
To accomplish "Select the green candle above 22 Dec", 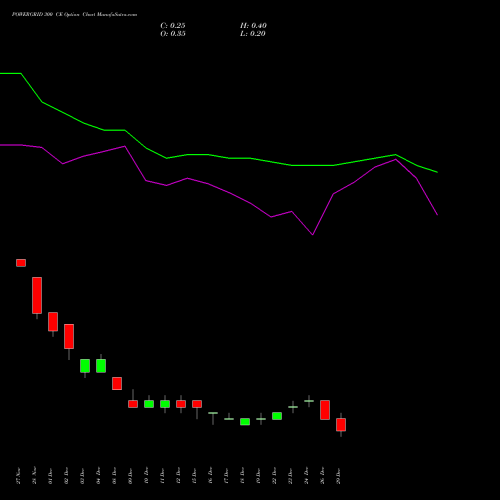I will 277,416.
